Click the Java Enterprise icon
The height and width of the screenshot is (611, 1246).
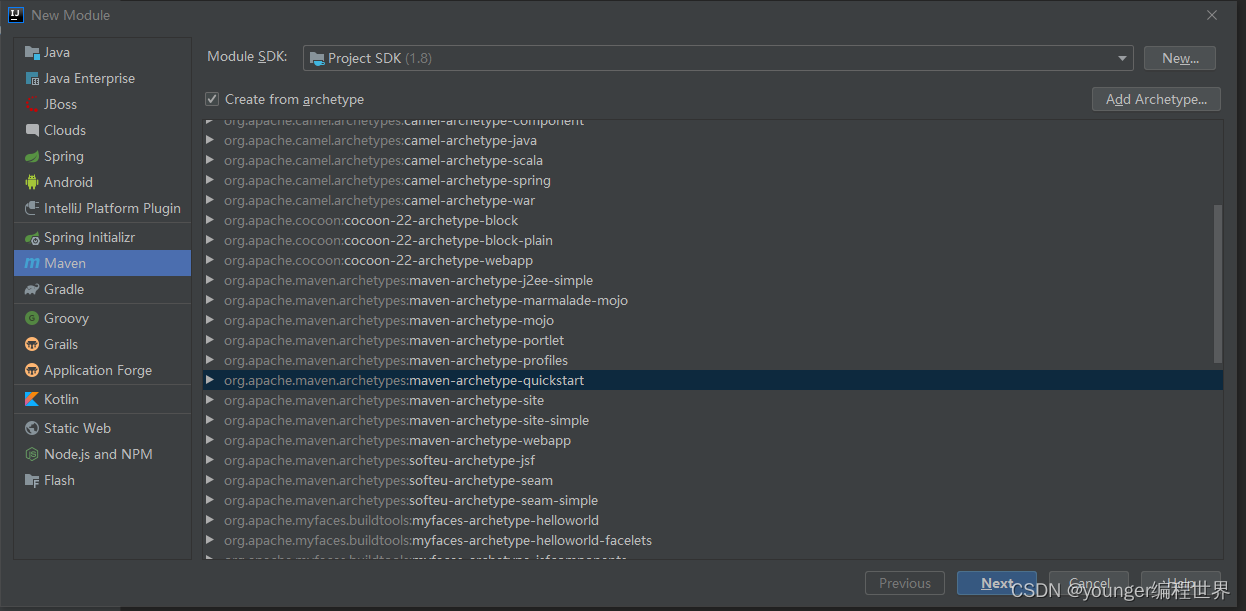pyautogui.click(x=32, y=78)
